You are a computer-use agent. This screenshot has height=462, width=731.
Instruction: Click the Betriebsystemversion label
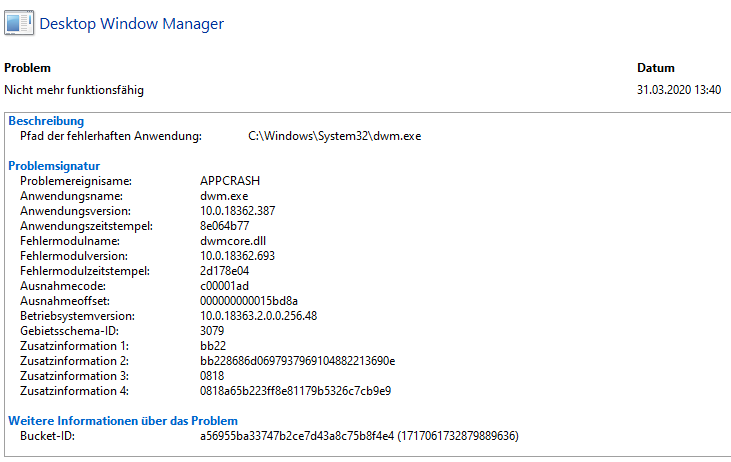[77, 316]
